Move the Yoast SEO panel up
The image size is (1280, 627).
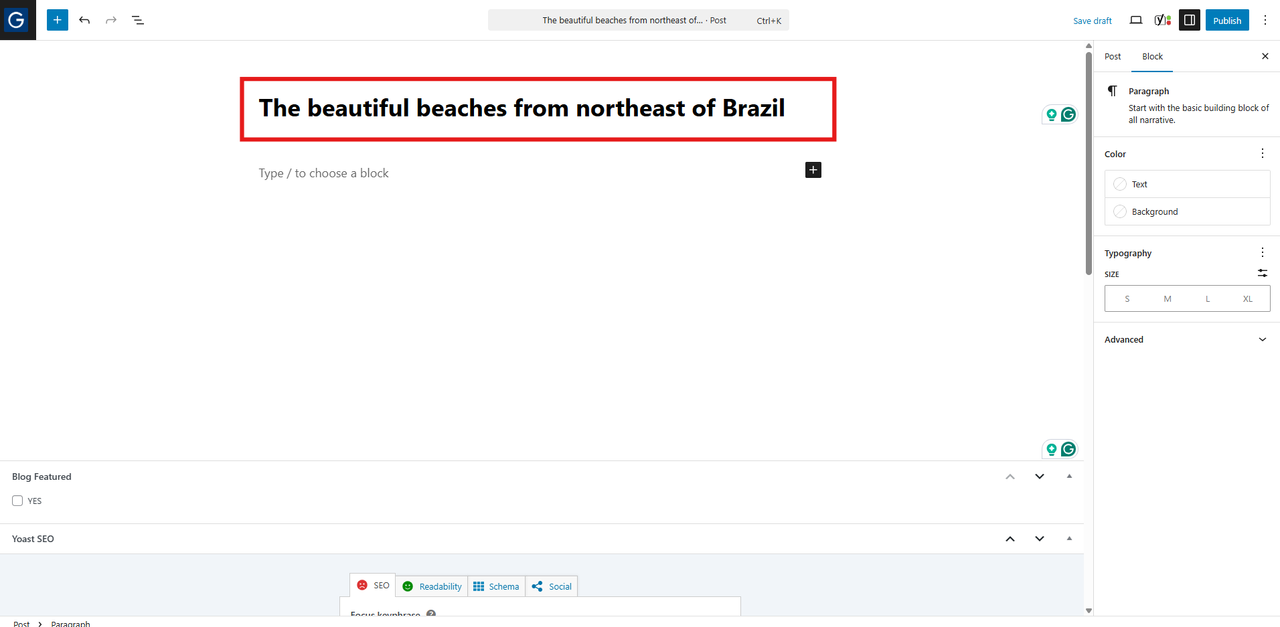(x=1010, y=539)
